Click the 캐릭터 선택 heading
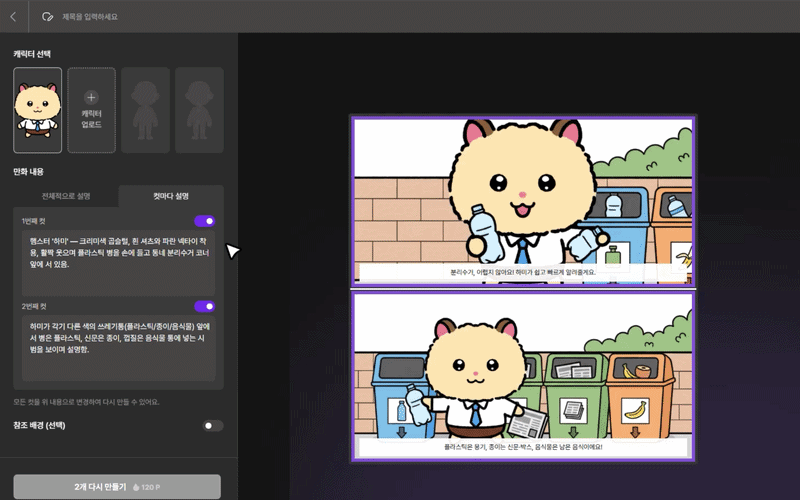800x500 pixels. [32, 54]
